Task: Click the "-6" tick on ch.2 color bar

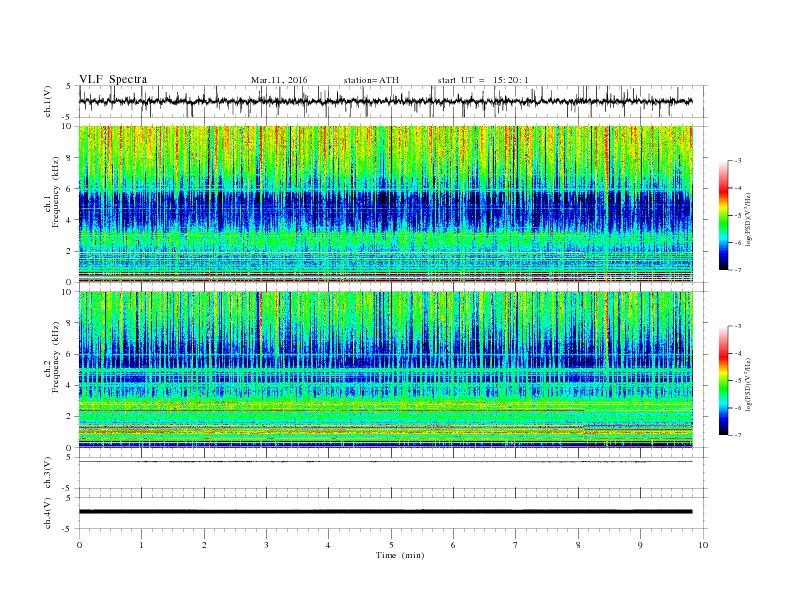Action: coord(737,408)
